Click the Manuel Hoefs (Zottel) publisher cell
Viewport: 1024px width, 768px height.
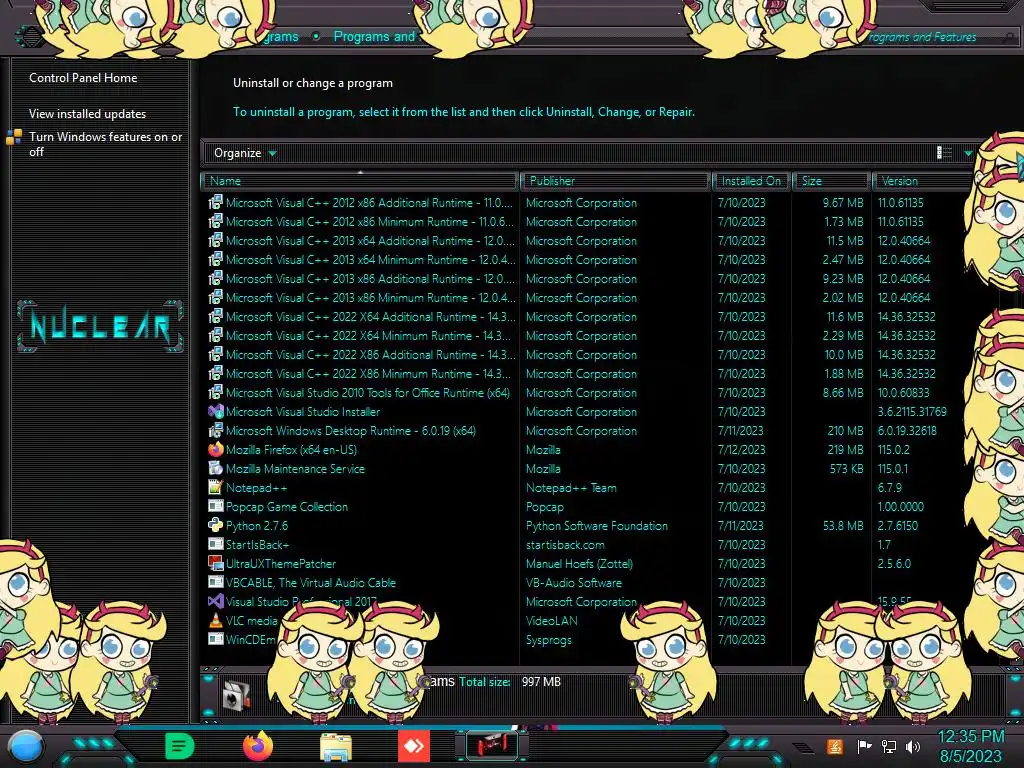579,563
